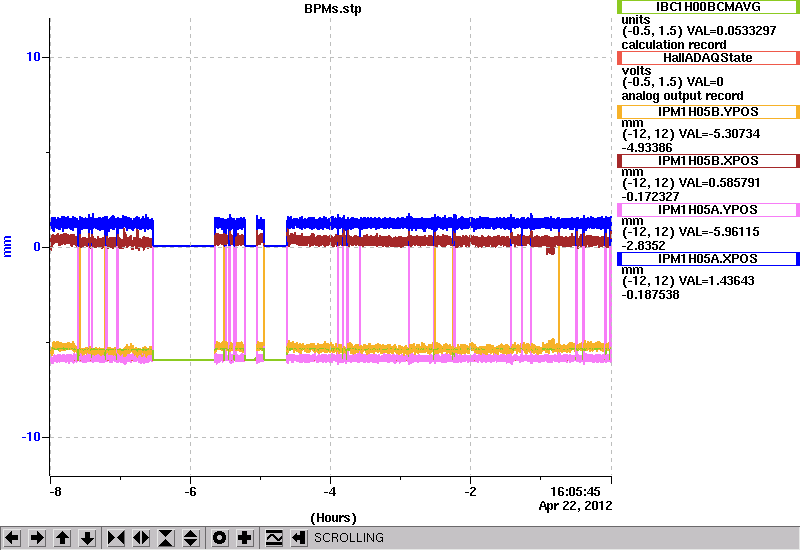Click the y-axis label 10

click(x=33, y=57)
